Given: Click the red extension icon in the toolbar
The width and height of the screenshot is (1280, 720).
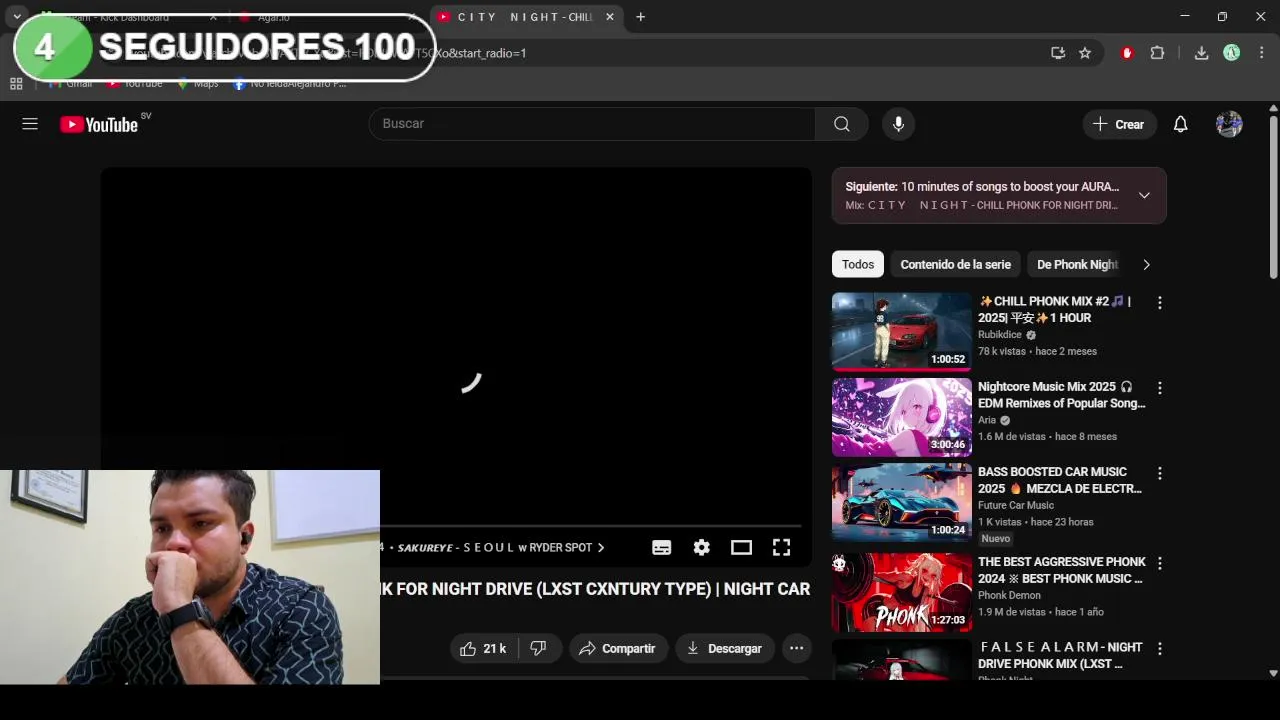Looking at the screenshot, I should pos(1127,53).
